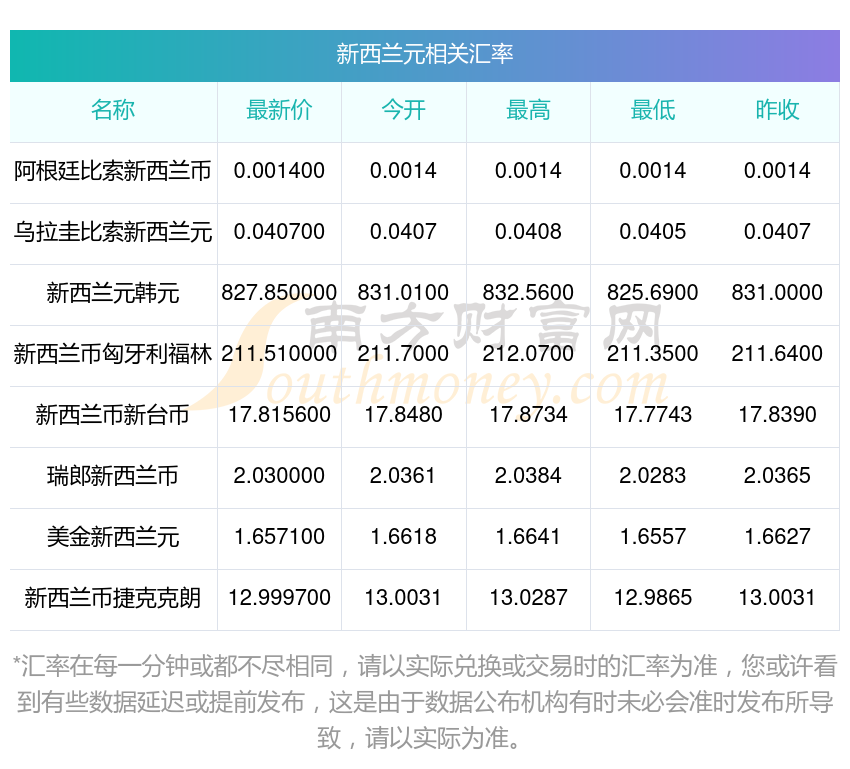Click the 最高 value 17.8734
850x769 pixels.
pyautogui.click(x=528, y=415)
